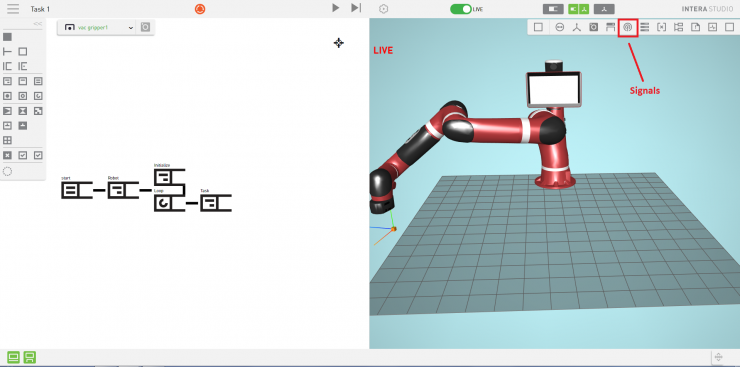Image resolution: width=740 pixels, height=367 pixels.
Task: Click the frames axis icon in 3D toolbar
Action: click(x=577, y=27)
